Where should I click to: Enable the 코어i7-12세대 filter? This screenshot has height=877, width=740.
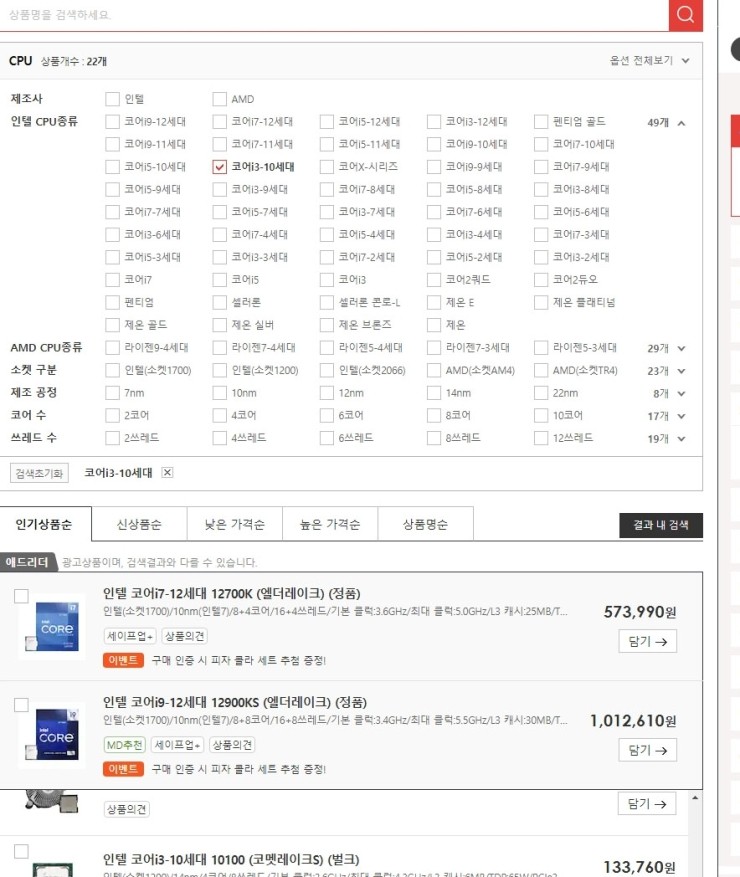pos(219,121)
